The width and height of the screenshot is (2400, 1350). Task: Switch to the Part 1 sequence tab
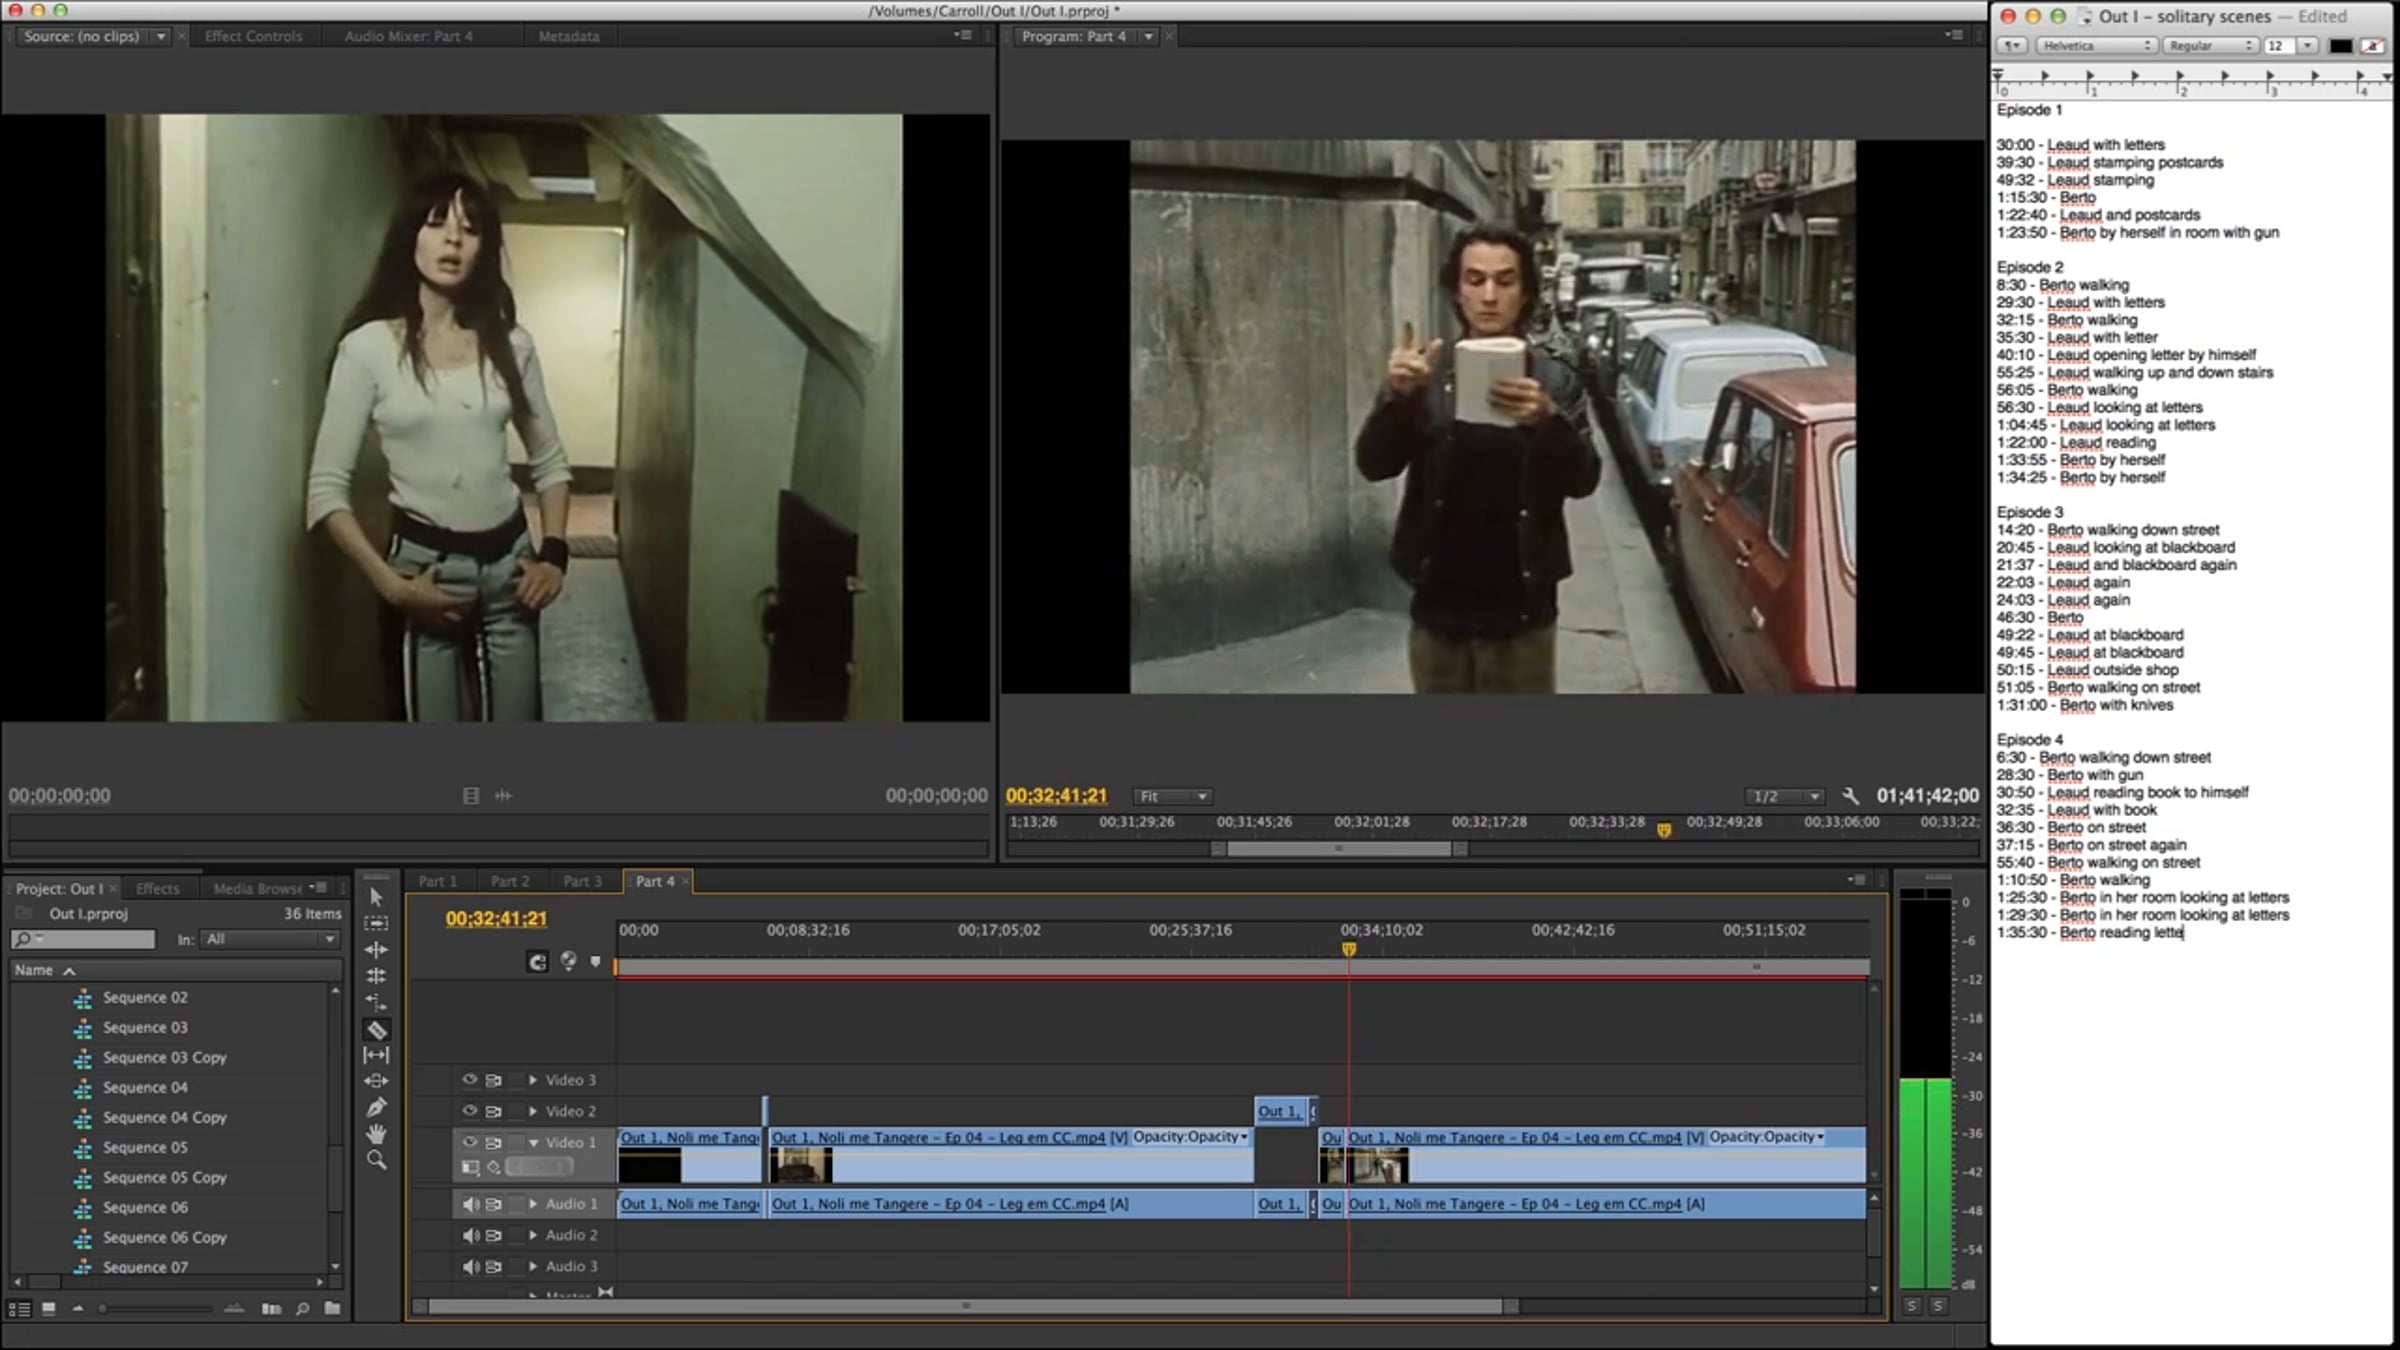[437, 881]
